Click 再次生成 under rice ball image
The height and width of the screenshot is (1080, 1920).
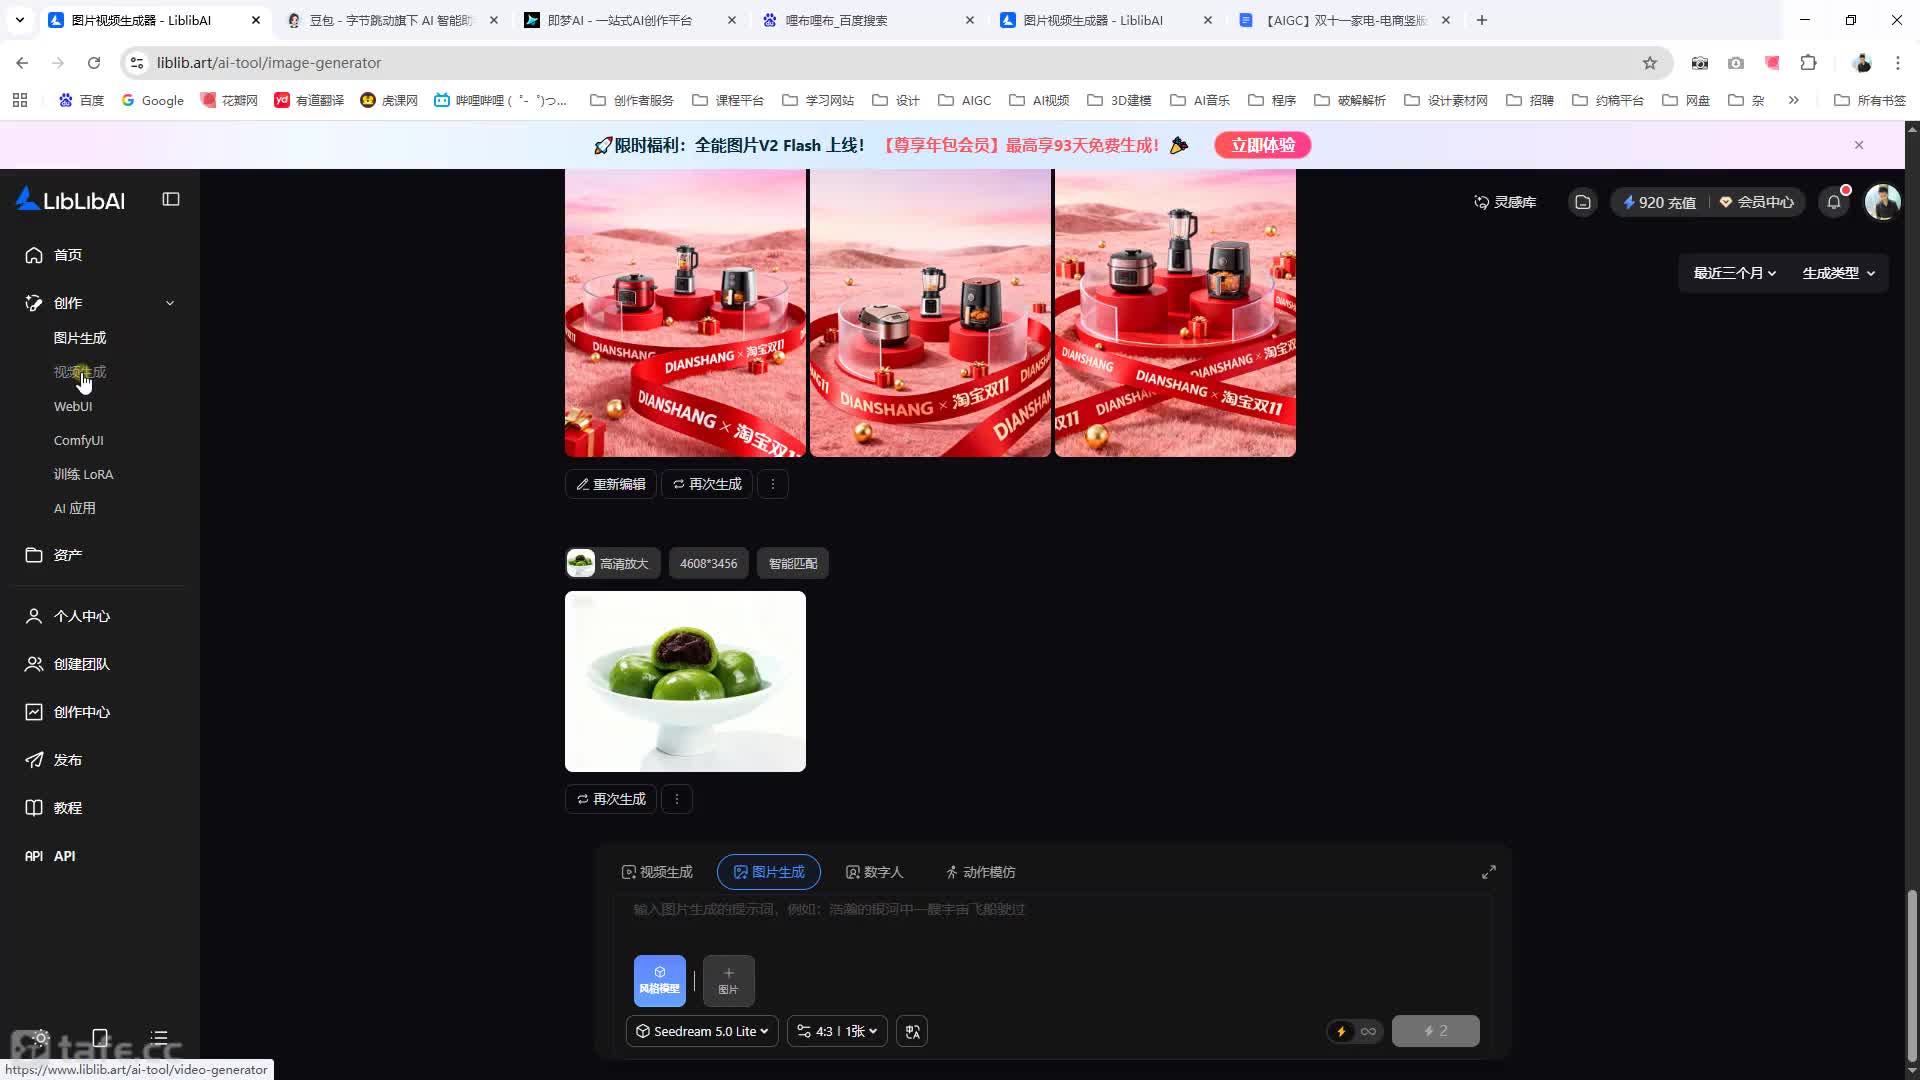611,799
